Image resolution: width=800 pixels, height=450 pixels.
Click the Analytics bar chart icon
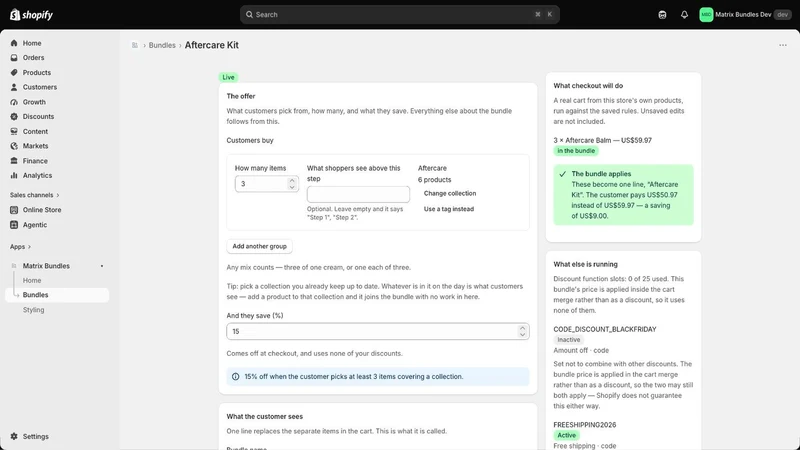point(14,175)
